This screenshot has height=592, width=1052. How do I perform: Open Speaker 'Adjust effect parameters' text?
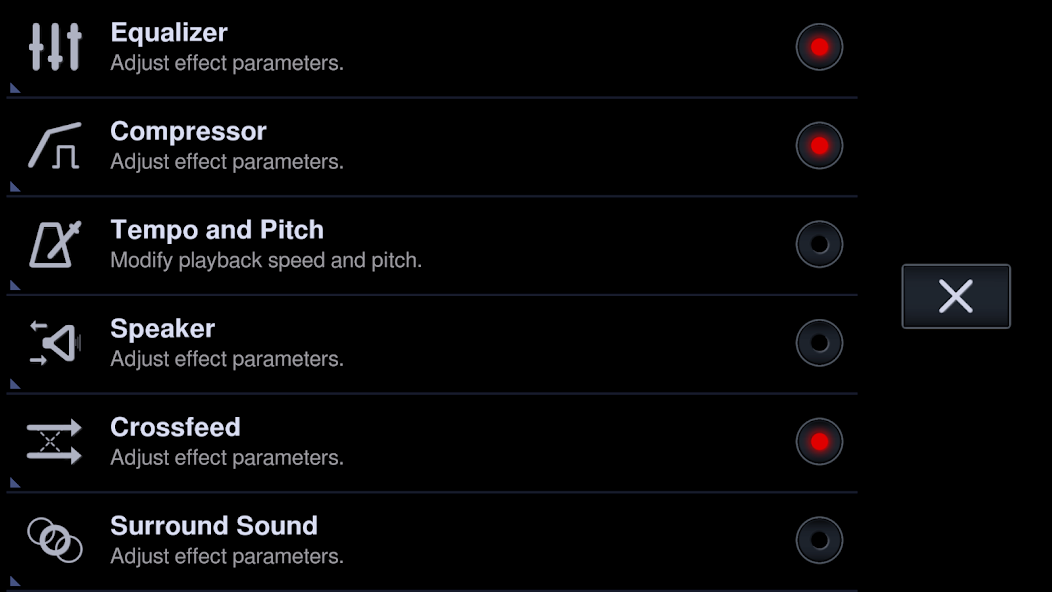(x=227, y=359)
